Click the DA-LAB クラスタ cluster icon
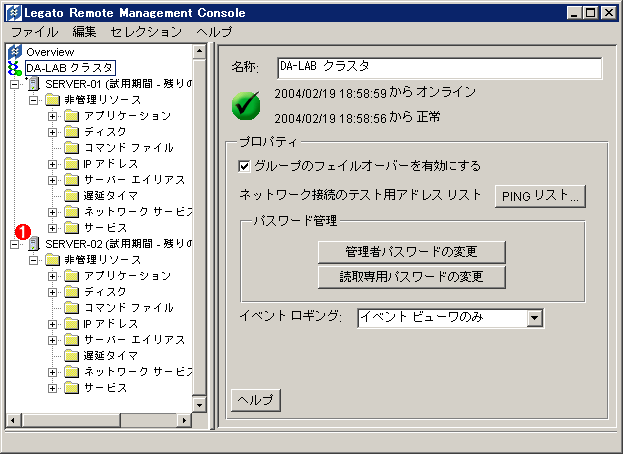 tap(15, 68)
